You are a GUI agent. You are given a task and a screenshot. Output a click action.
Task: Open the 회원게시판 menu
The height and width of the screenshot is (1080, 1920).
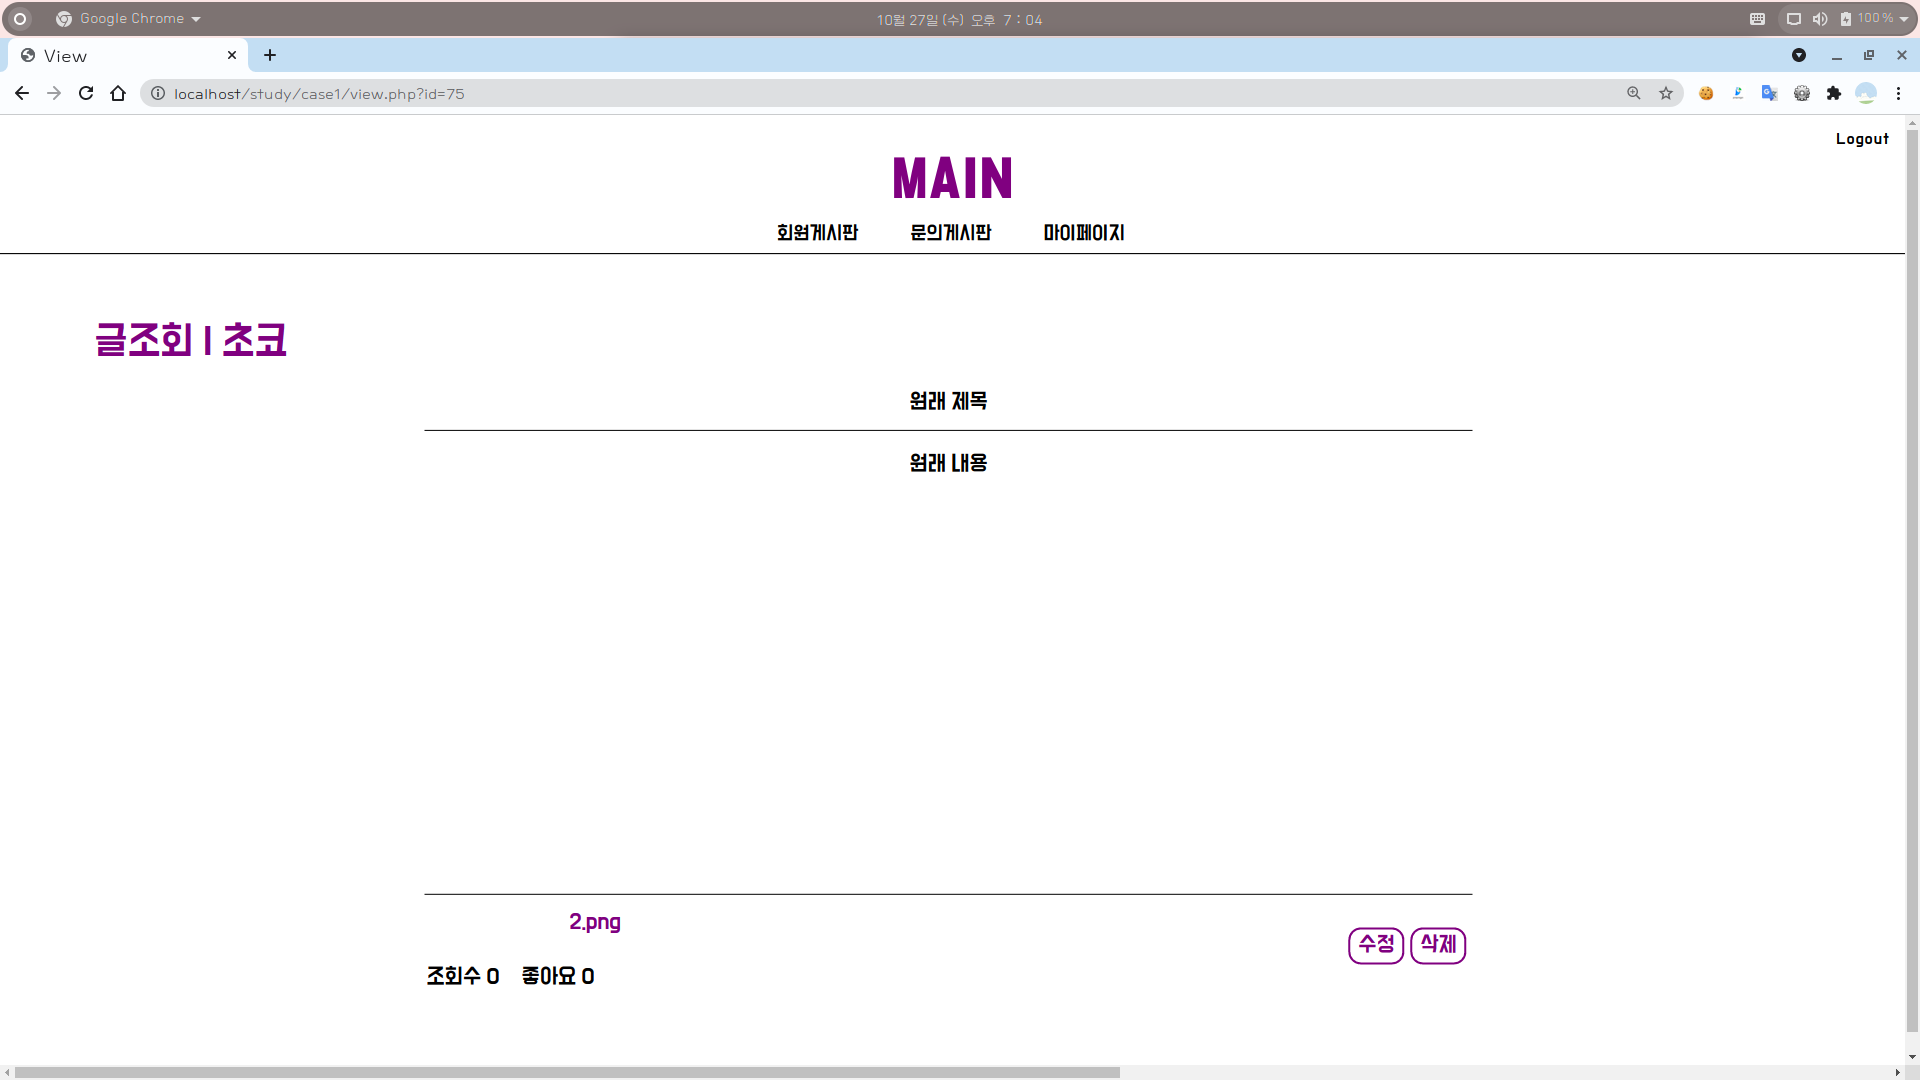[x=817, y=233]
